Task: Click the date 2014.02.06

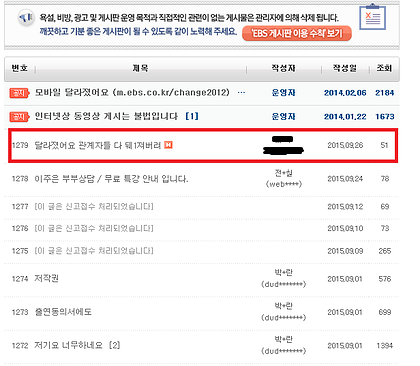Action: tap(345, 93)
